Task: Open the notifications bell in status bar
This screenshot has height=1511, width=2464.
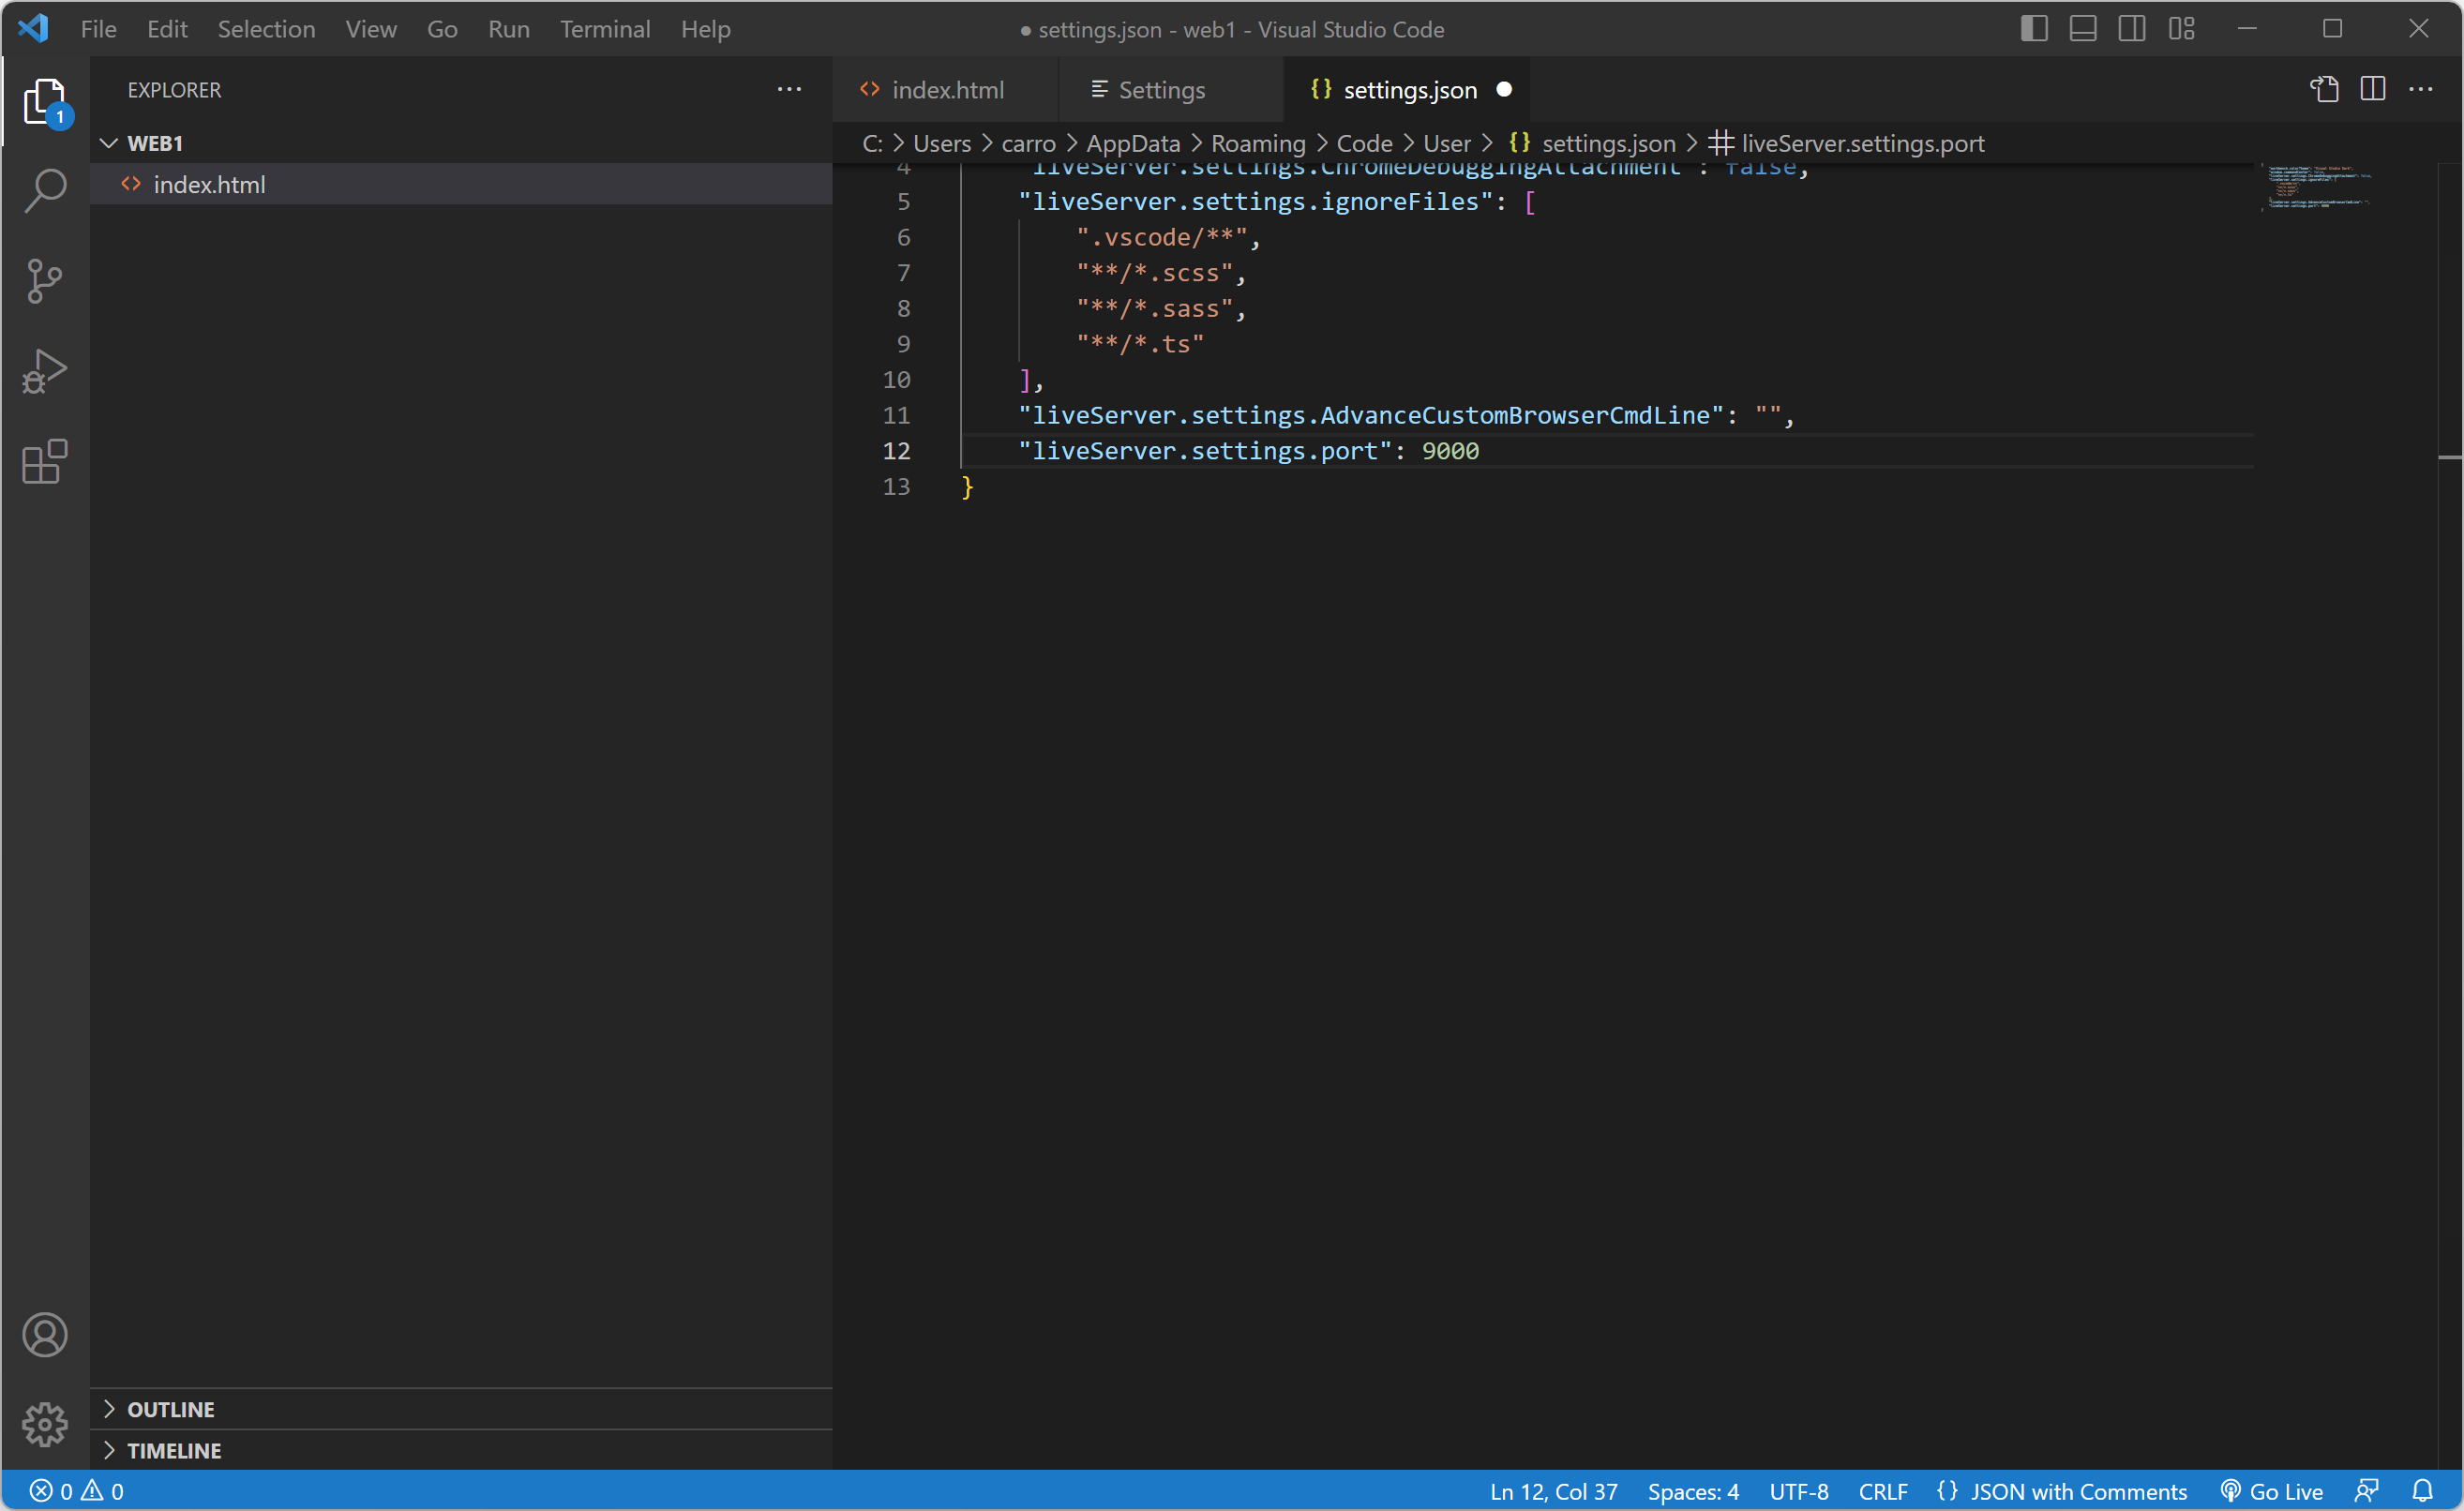Action: [x=2422, y=1490]
